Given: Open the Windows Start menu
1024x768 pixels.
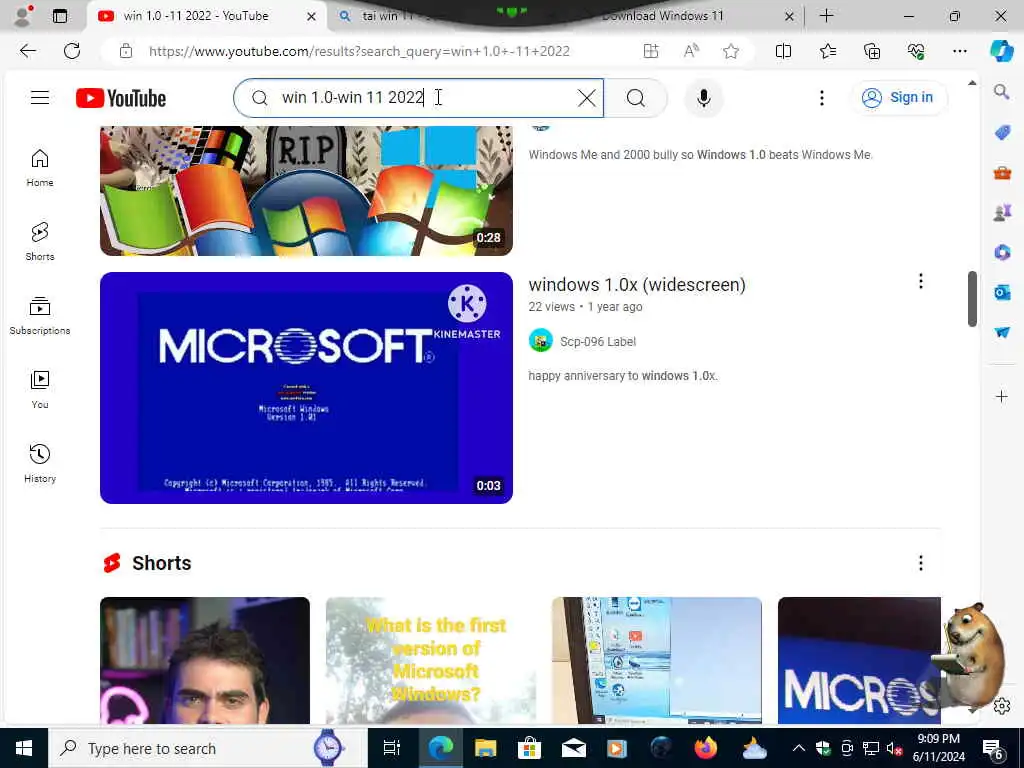Looking at the screenshot, I should (x=24, y=748).
